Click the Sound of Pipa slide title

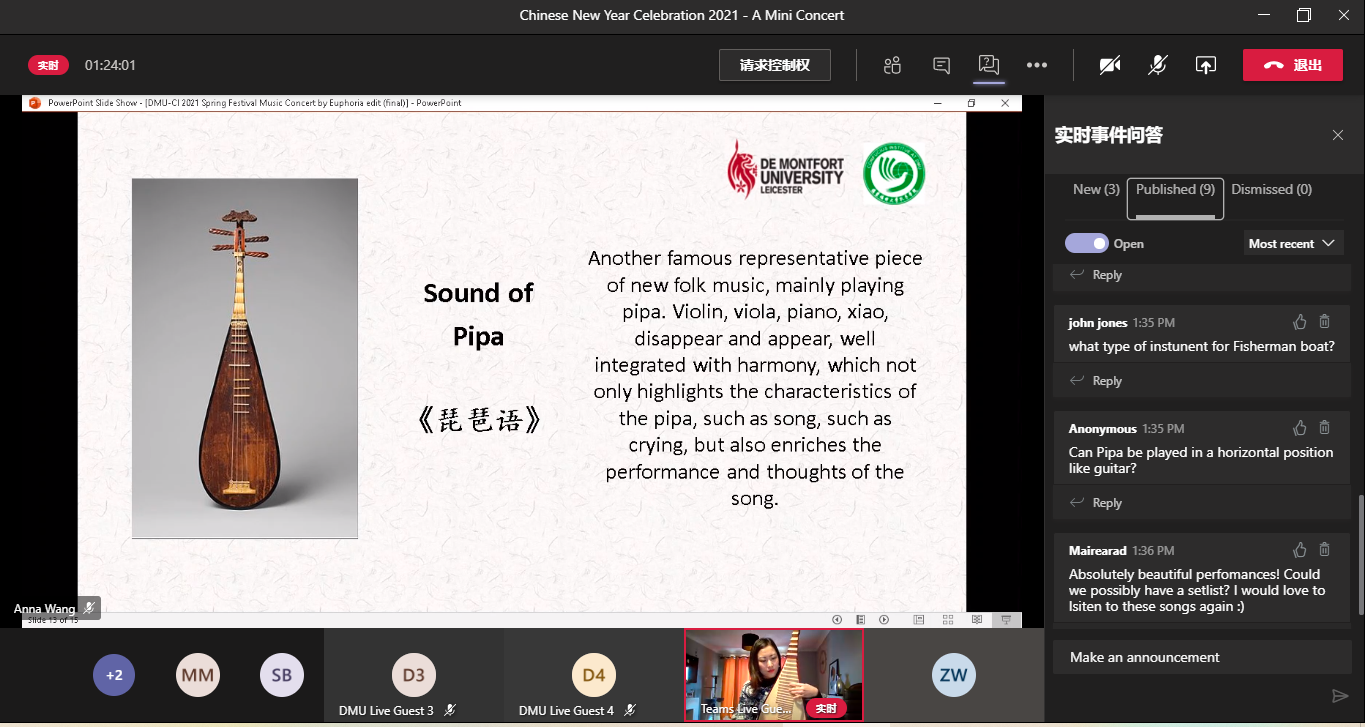(478, 314)
